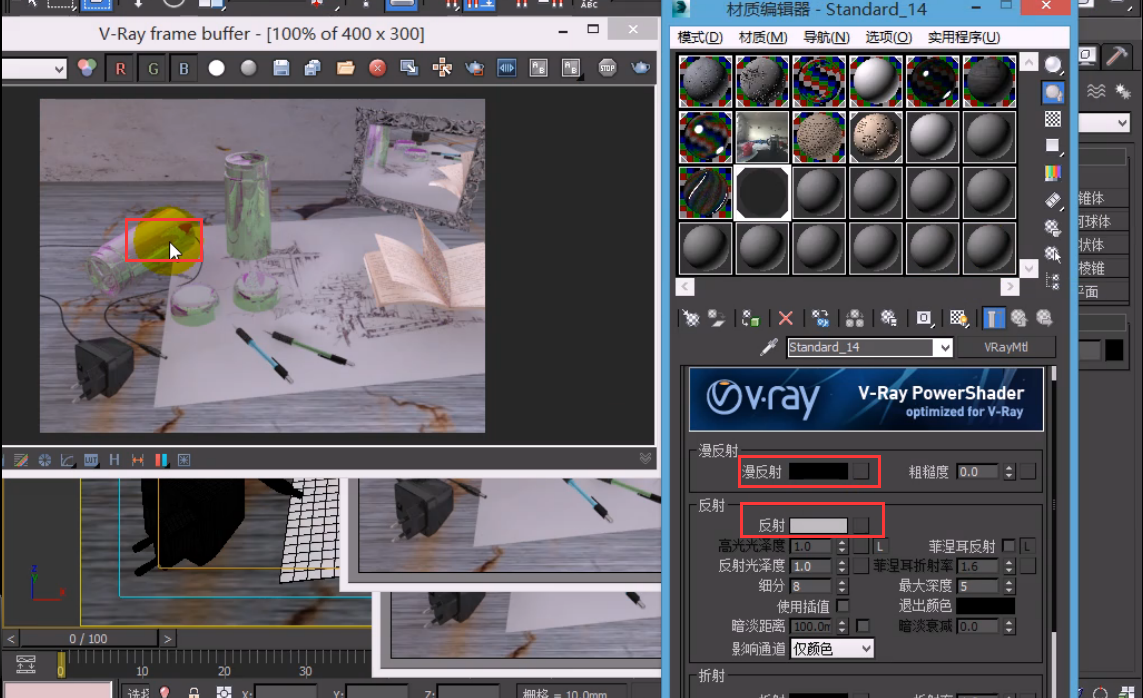Pick material from object using eyedropper
1143x698 pixels.
[767, 347]
